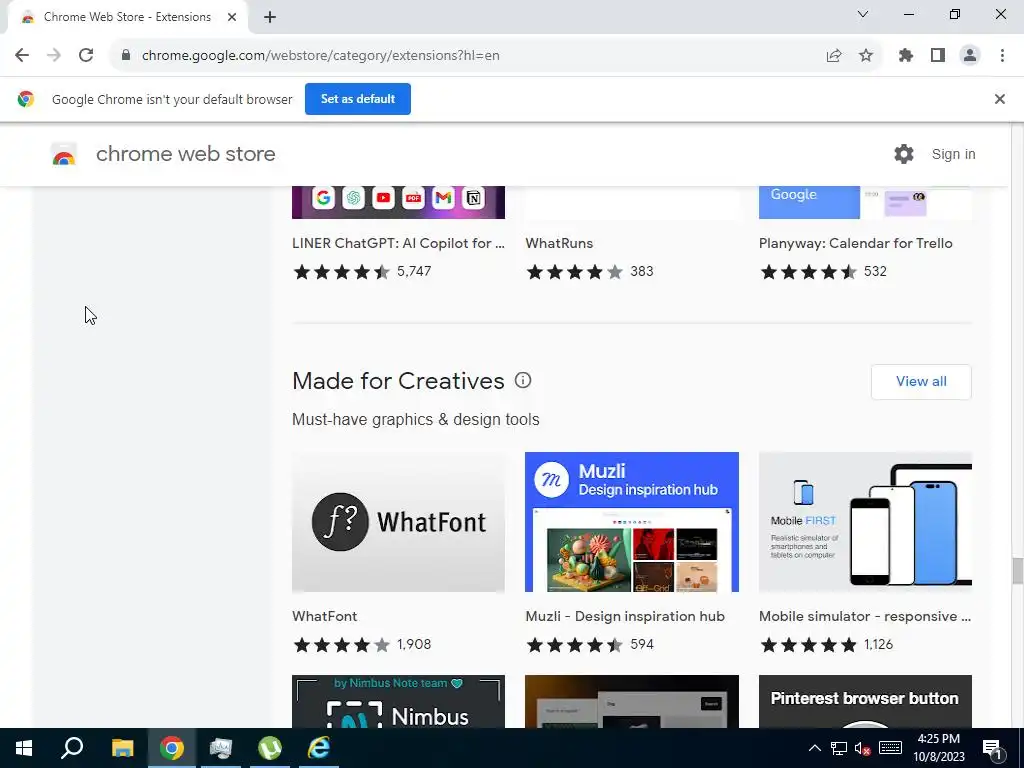Dismiss the default browser notification bar
Viewport: 1024px width, 768px height.
tap(999, 99)
